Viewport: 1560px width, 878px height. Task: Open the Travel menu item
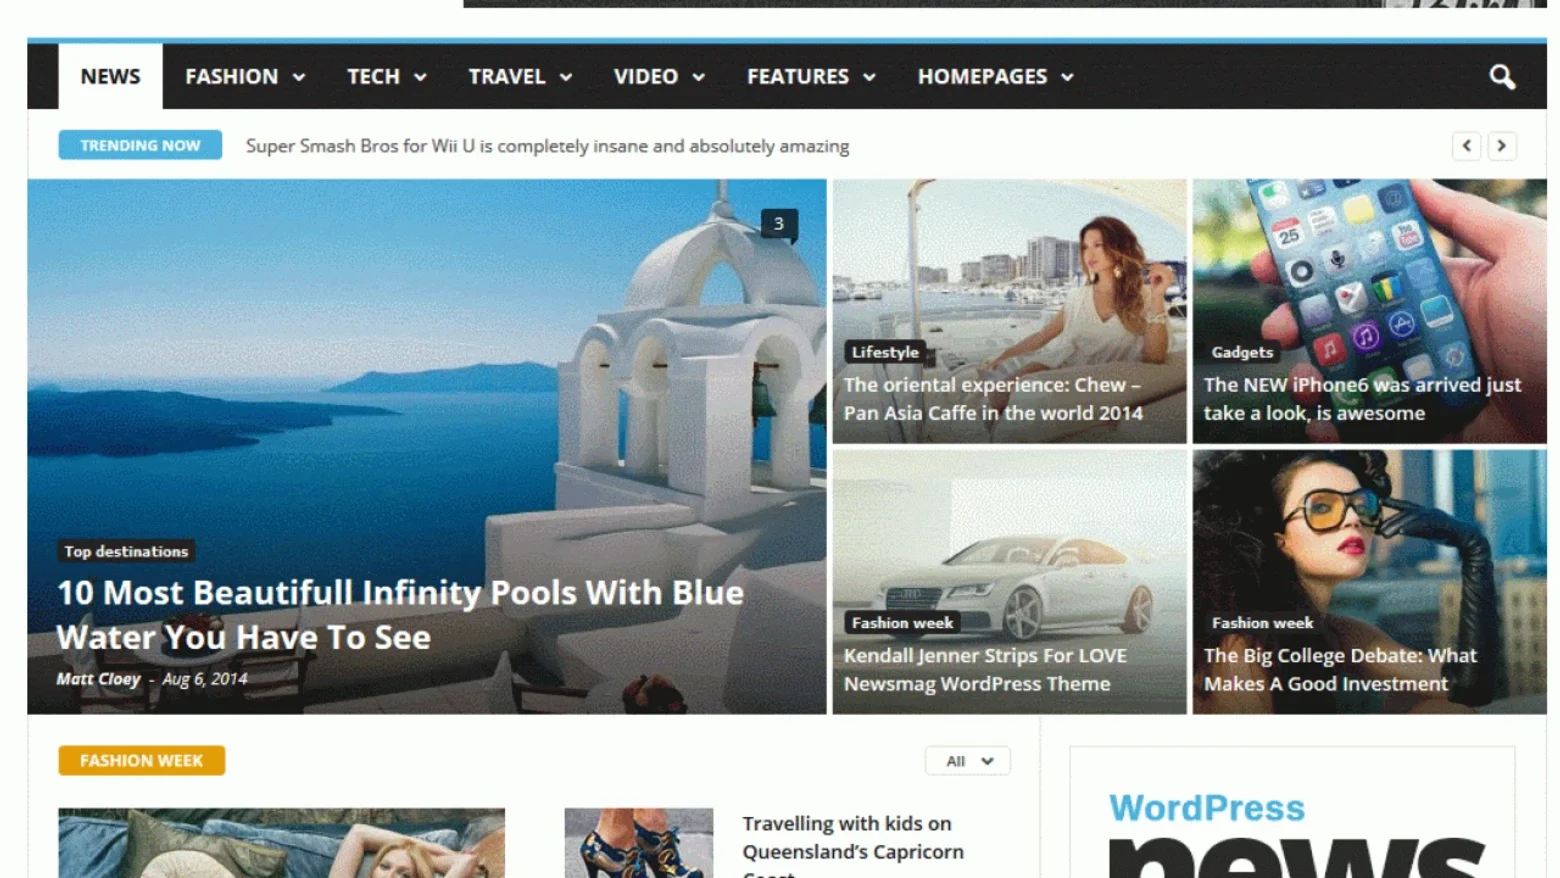click(507, 77)
